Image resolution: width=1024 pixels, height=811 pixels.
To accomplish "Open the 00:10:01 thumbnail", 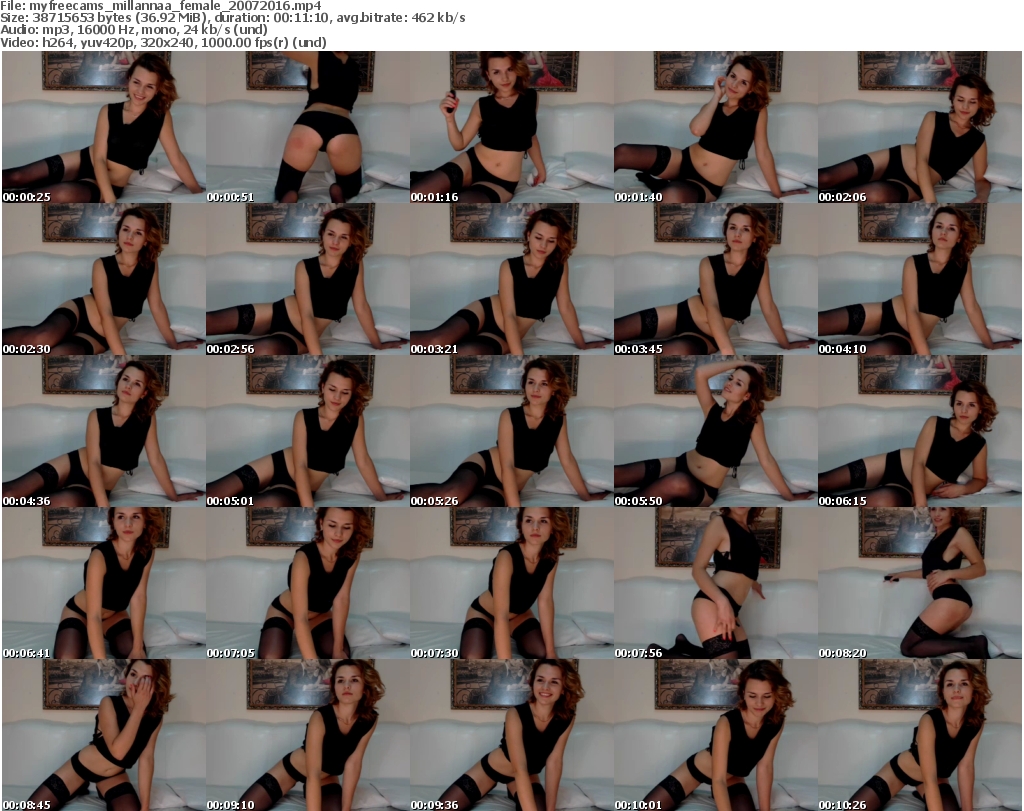I will click(x=716, y=735).
